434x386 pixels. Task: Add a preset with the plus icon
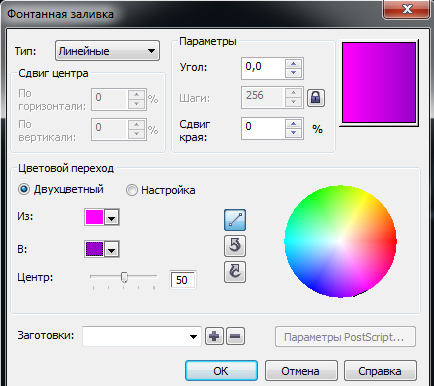coord(214,336)
